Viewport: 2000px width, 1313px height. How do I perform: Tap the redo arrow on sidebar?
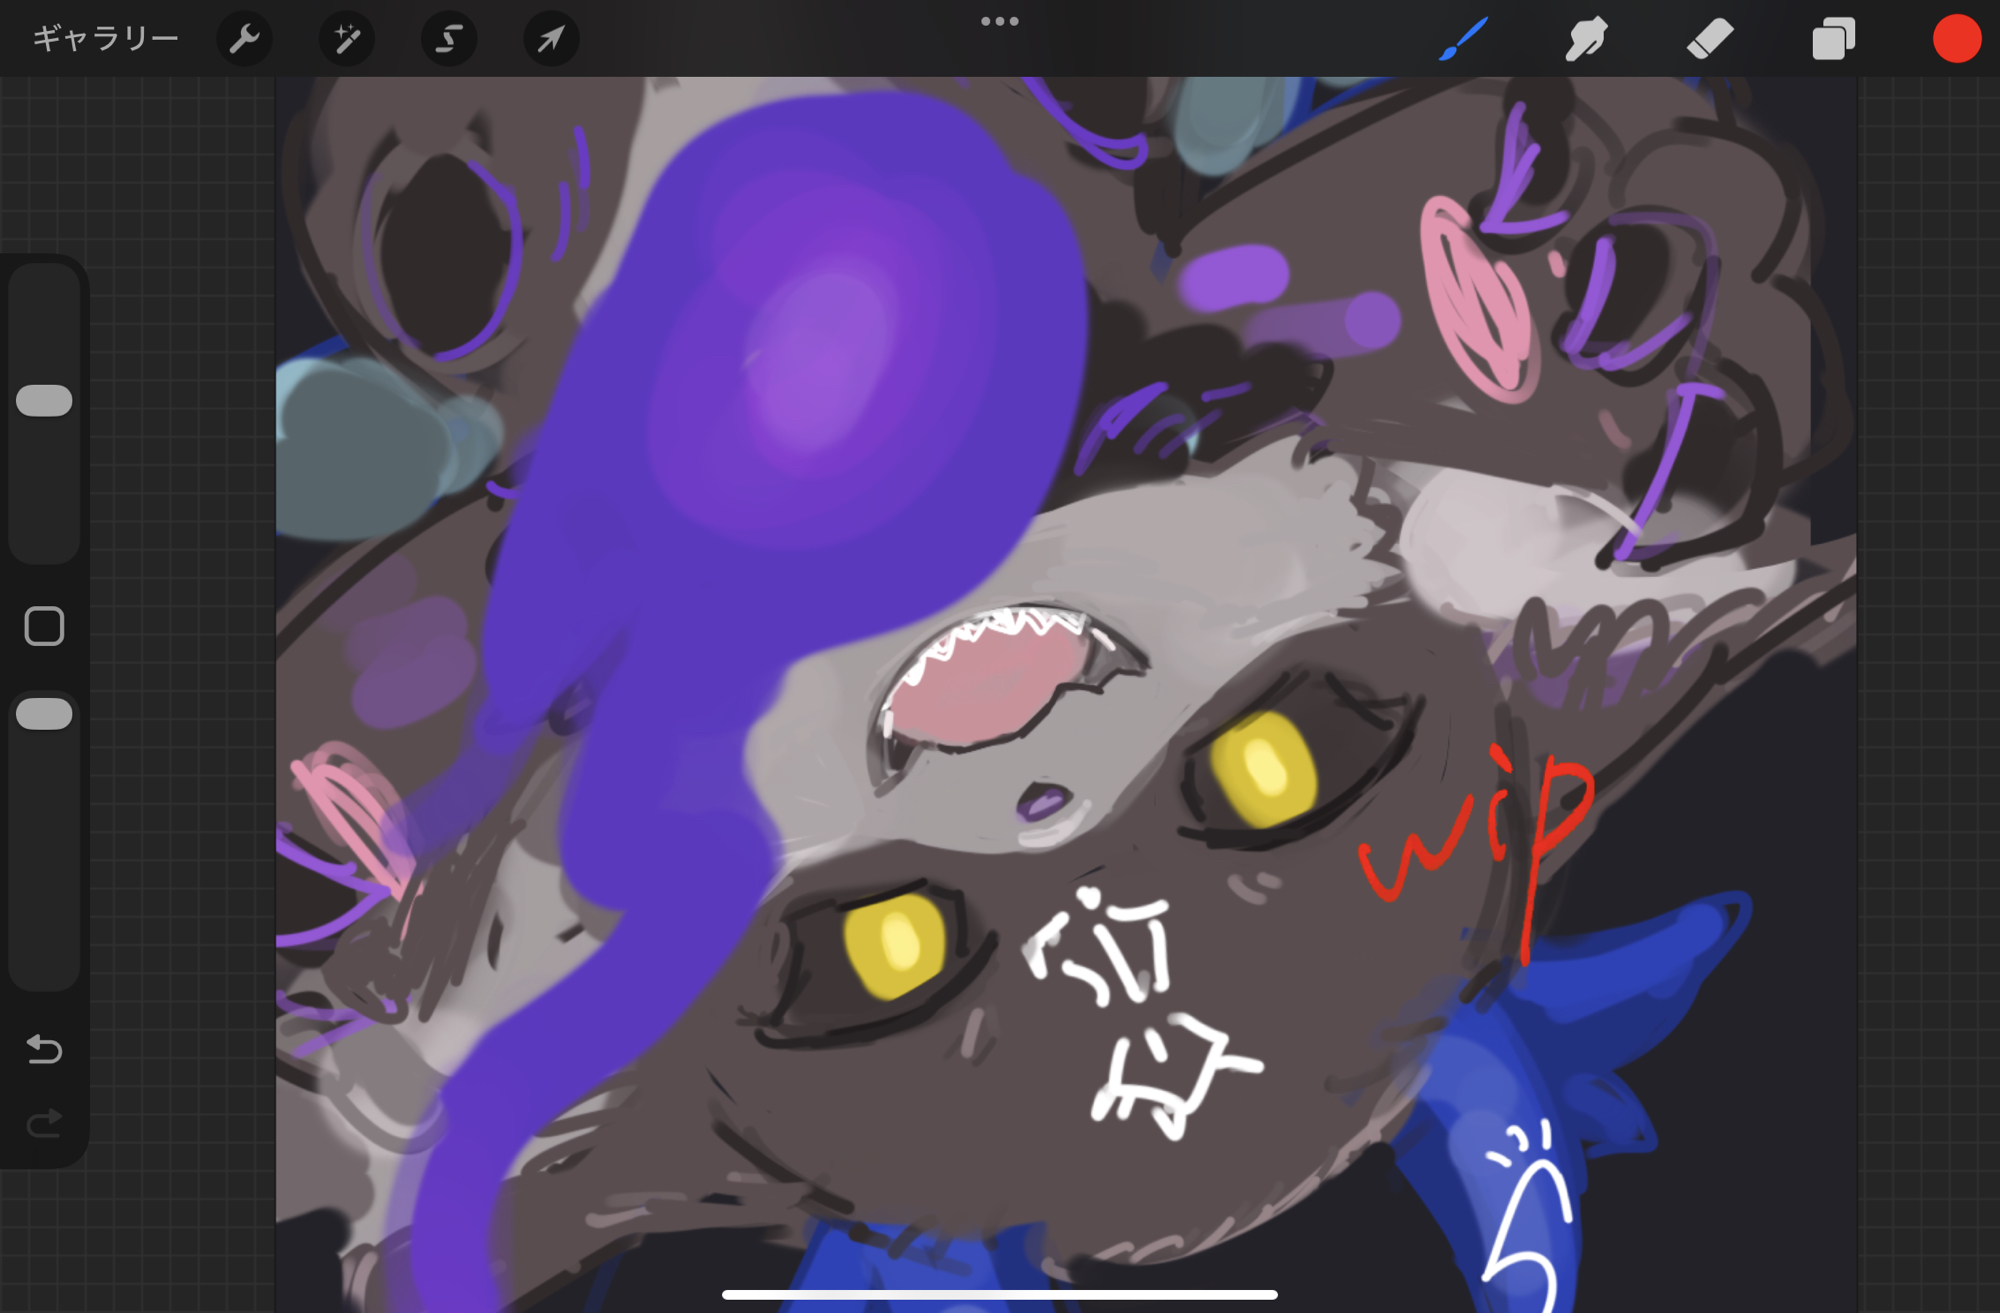point(44,1124)
